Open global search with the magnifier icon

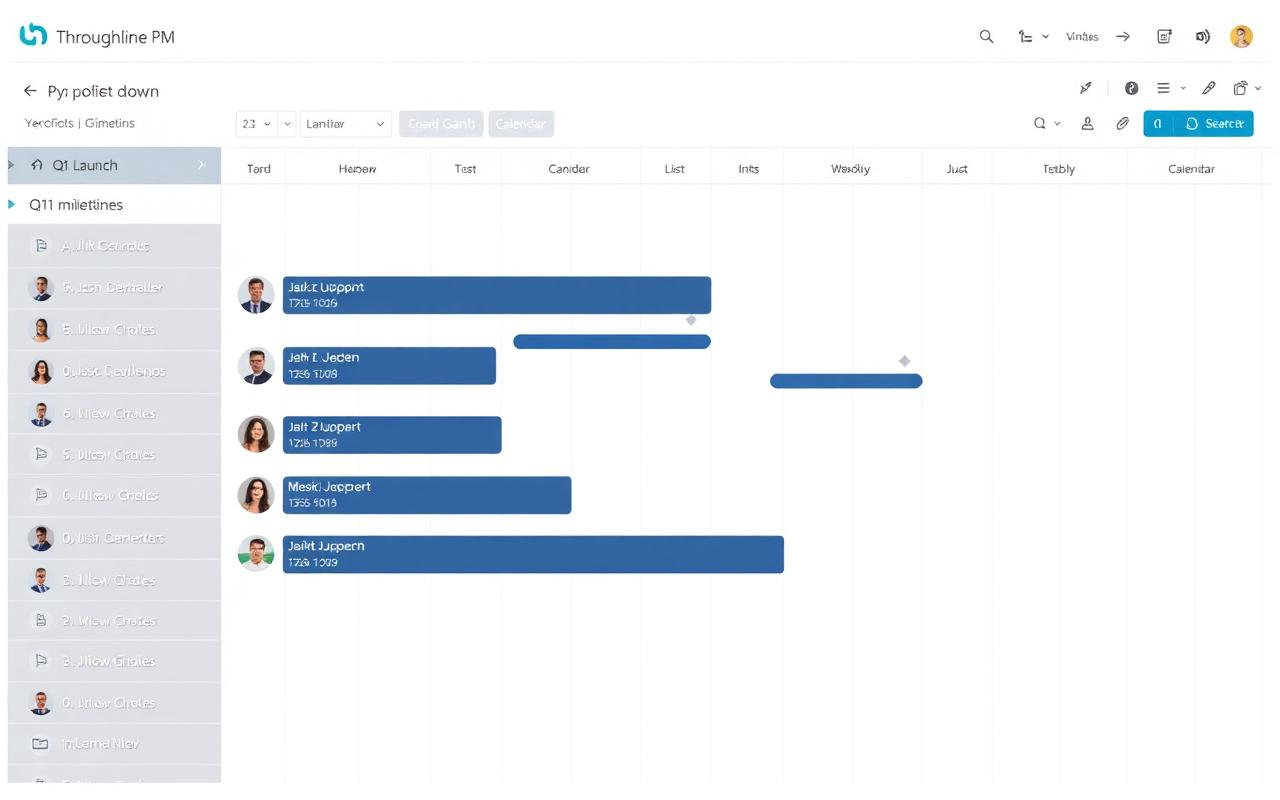tap(986, 36)
